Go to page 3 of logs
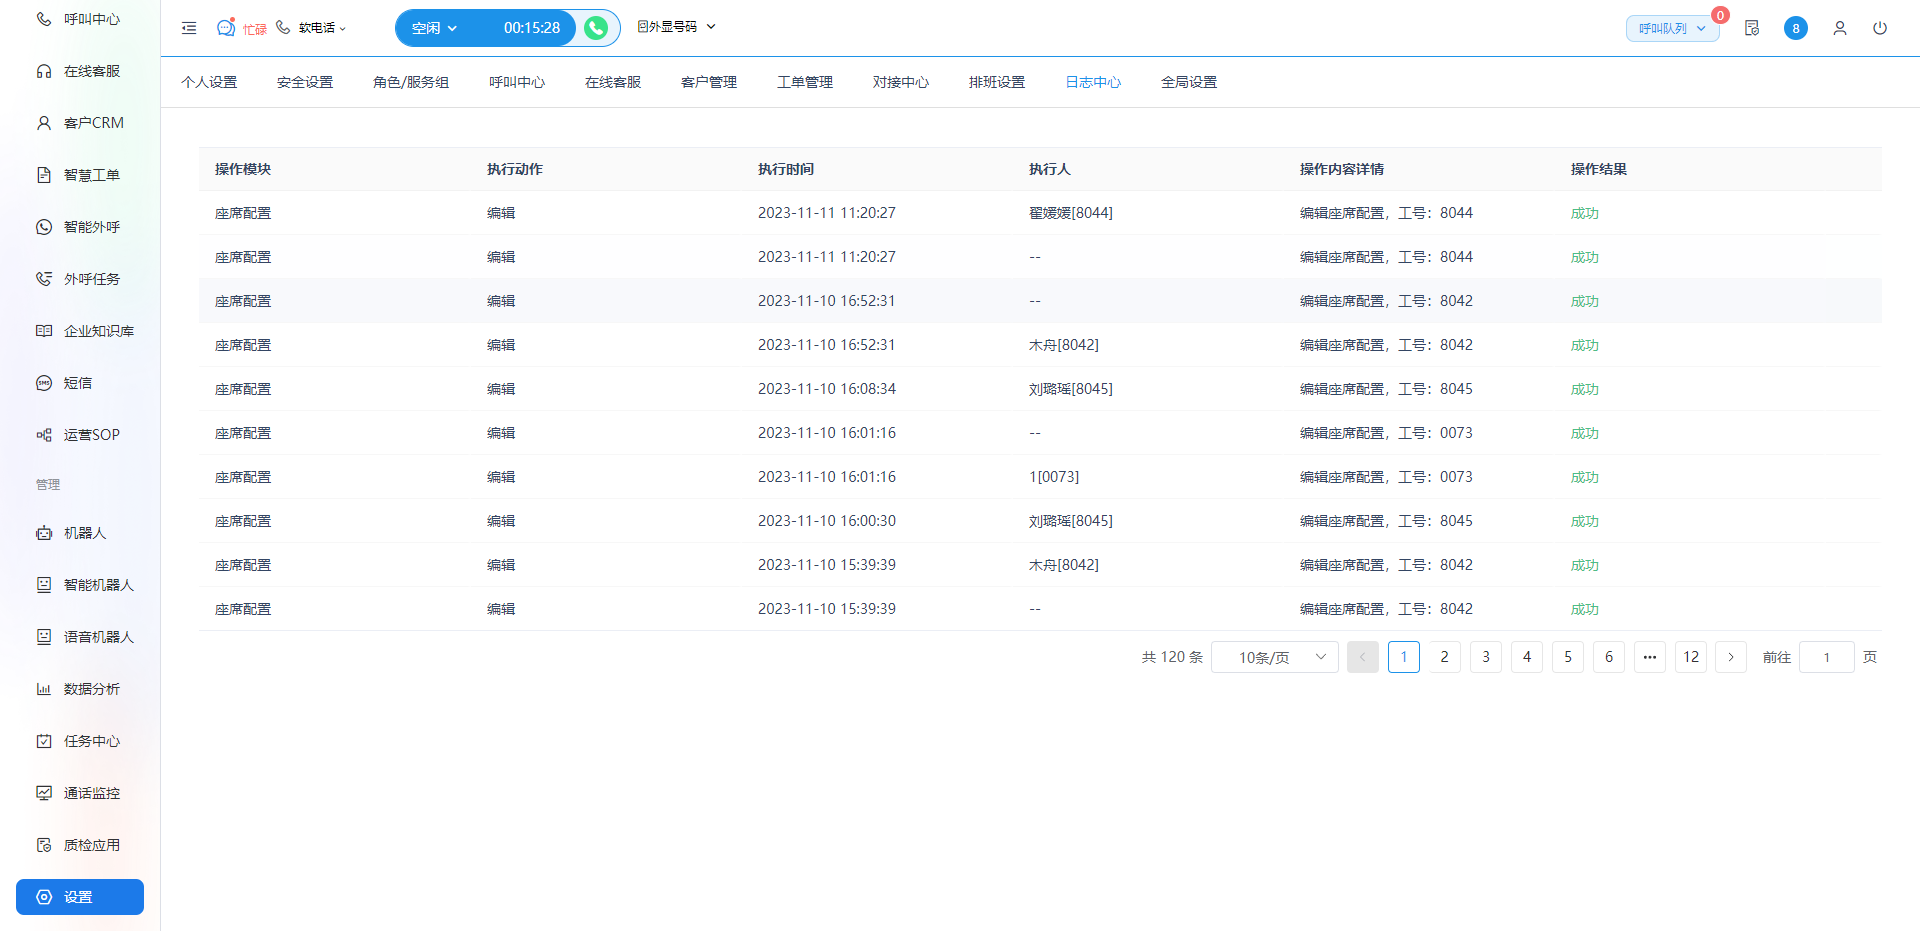1920x931 pixels. 1486,657
